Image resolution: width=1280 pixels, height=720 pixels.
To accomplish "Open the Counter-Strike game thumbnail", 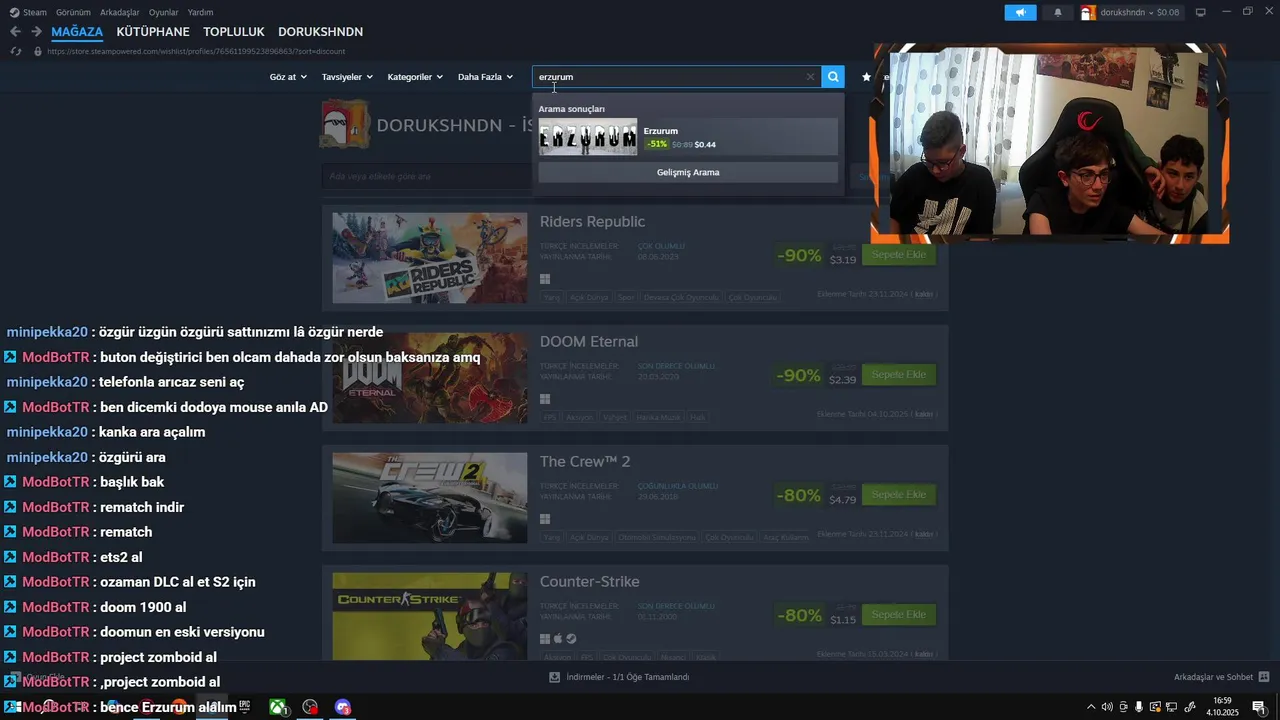I will (430, 616).
